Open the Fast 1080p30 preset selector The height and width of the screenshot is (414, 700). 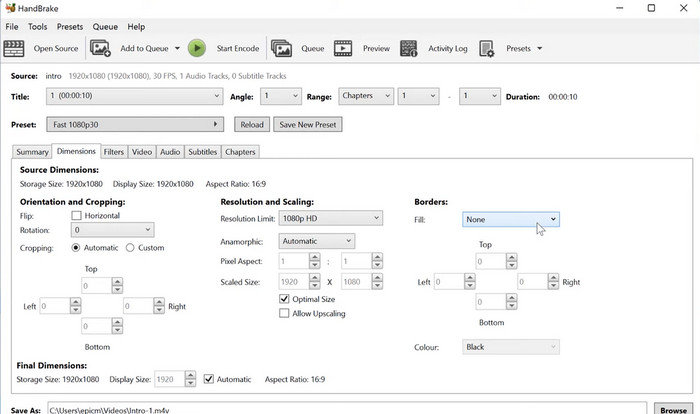point(135,124)
